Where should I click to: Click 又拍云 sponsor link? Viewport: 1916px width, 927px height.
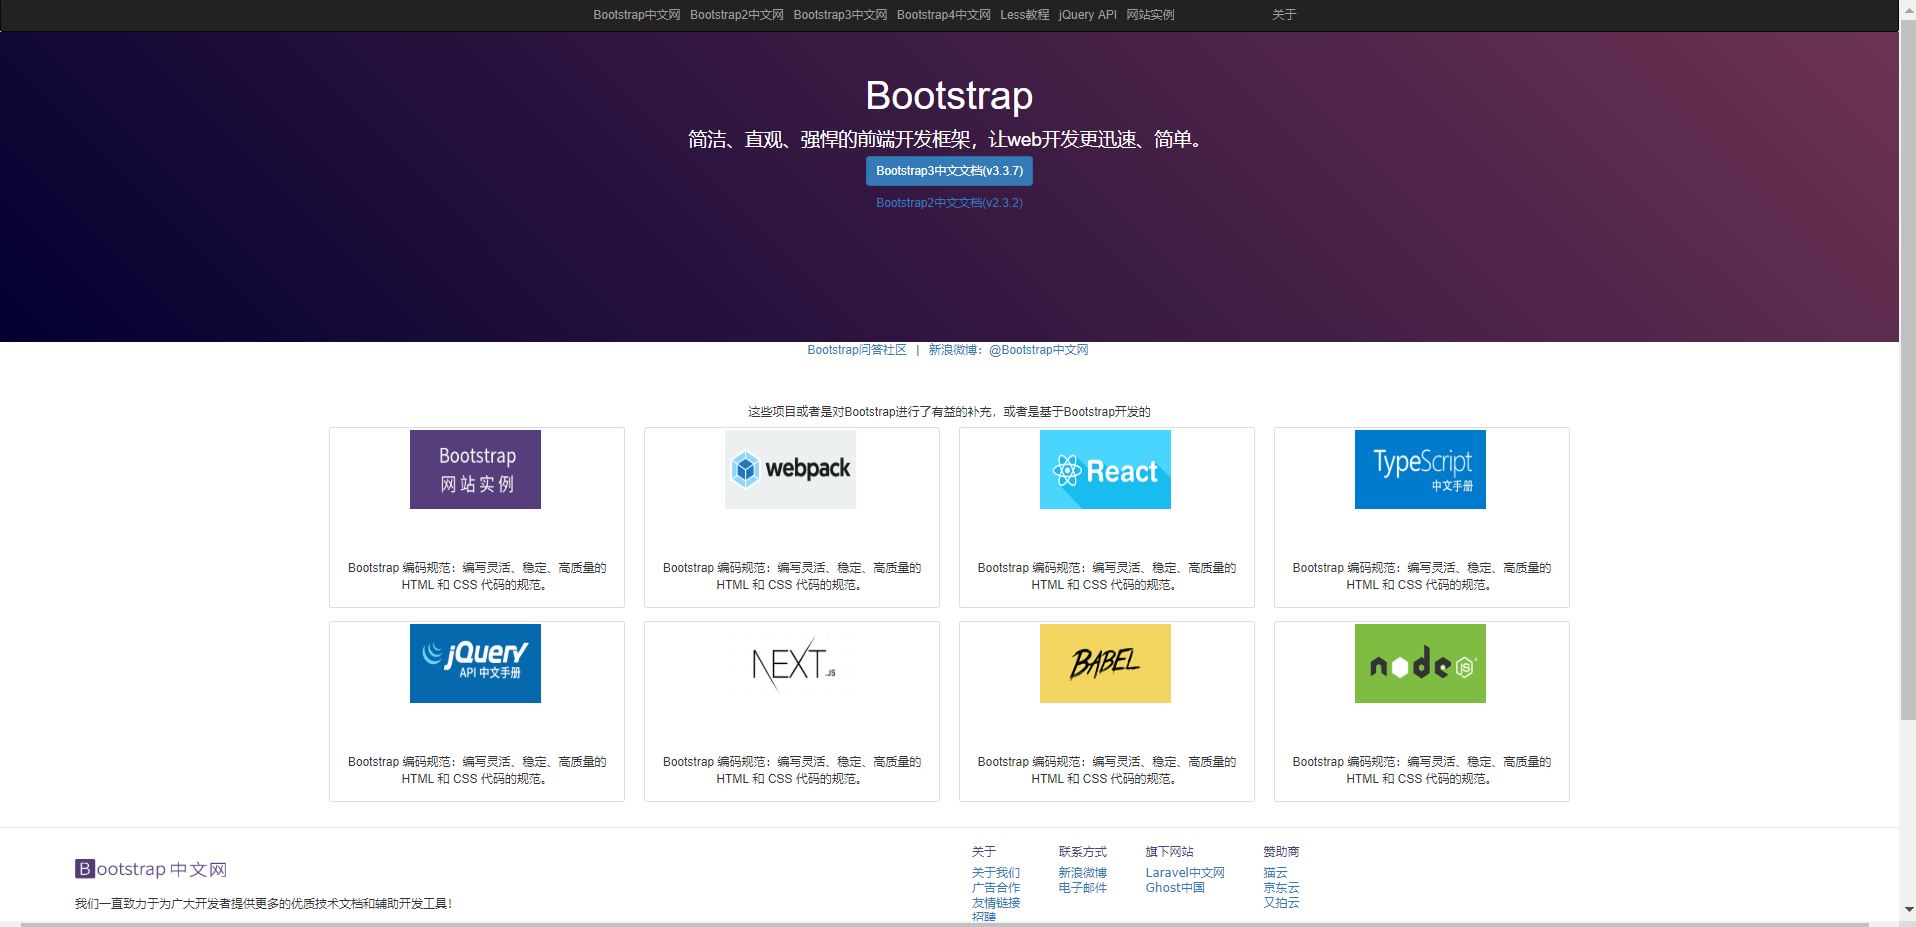[x=1281, y=903]
